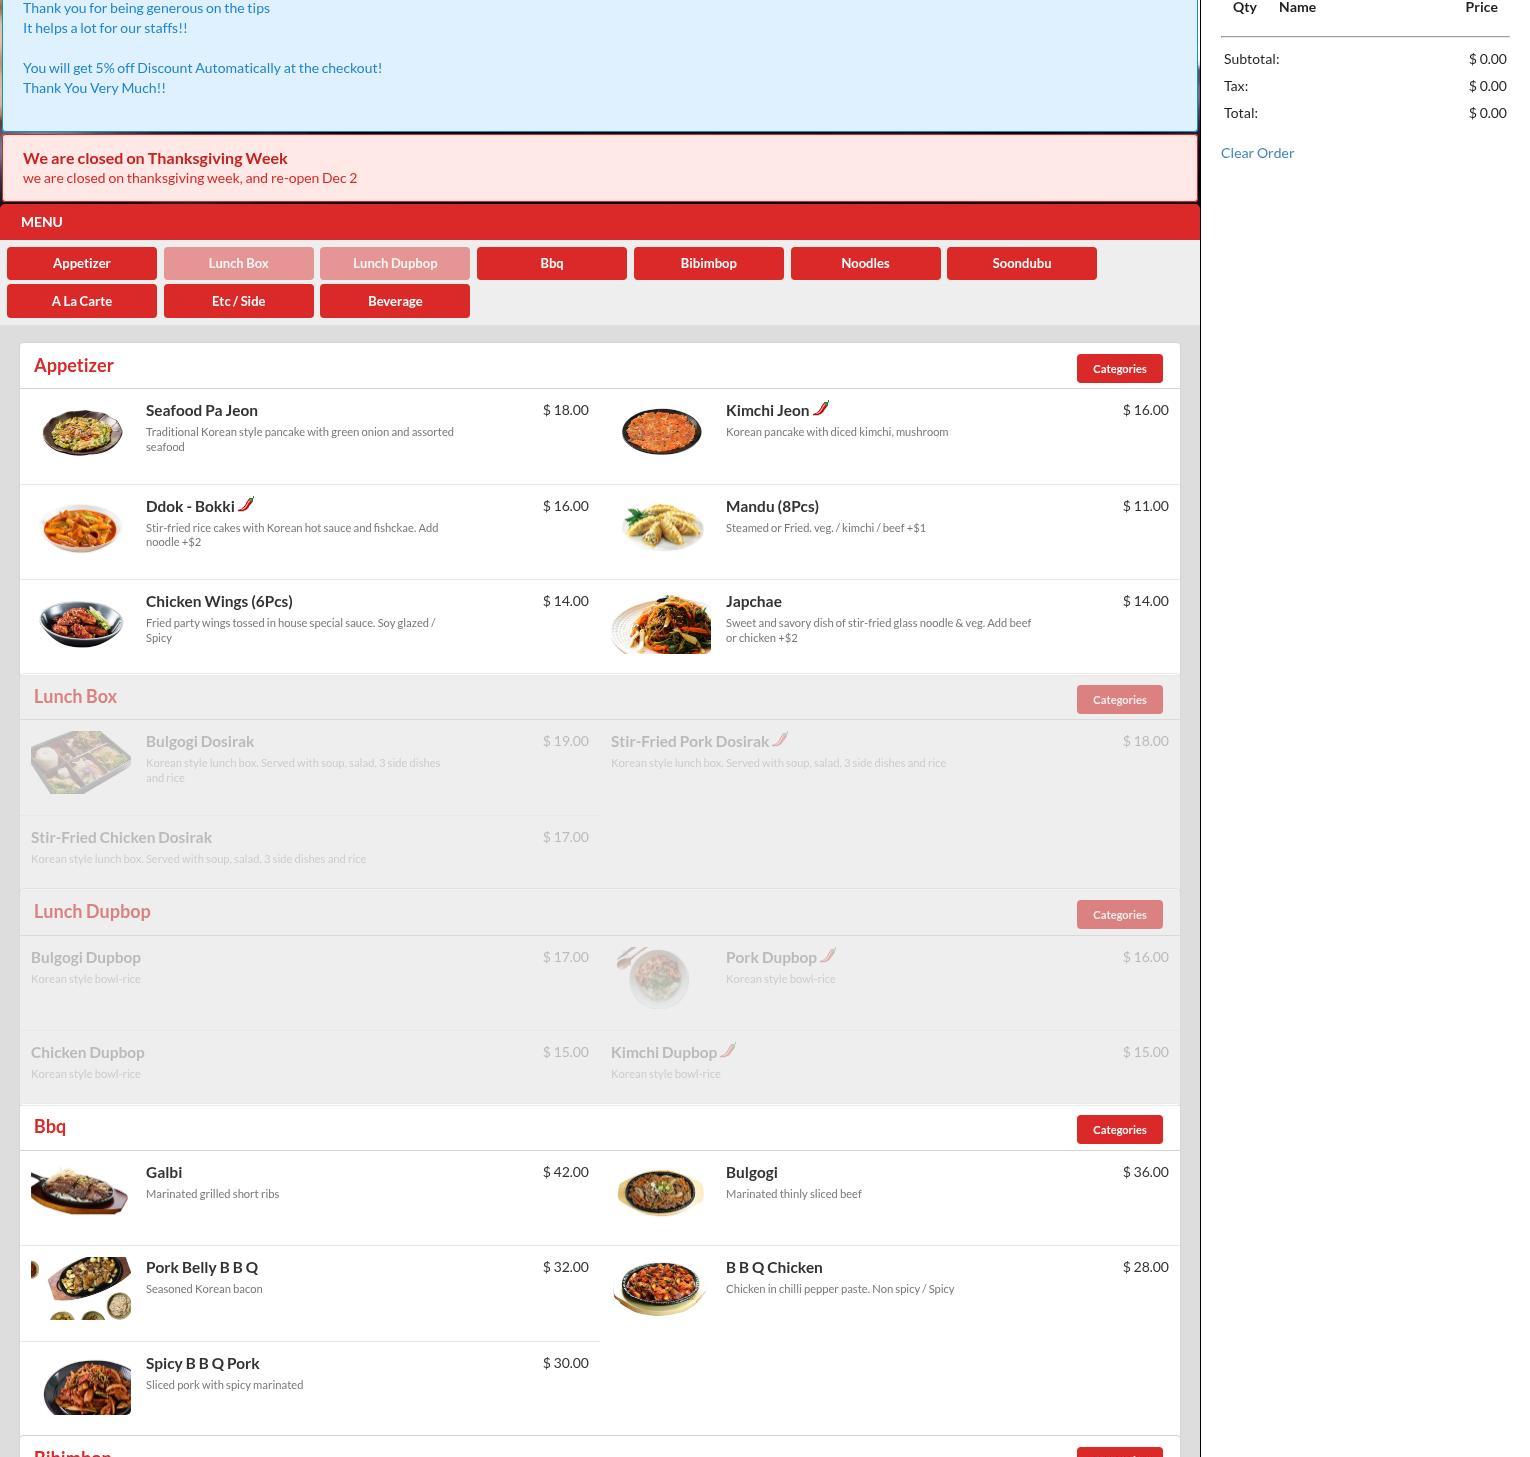The height and width of the screenshot is (1457, 1530).
Task: Select Chicken Wings (6Pcs) item name
Action: click(219, 601)
